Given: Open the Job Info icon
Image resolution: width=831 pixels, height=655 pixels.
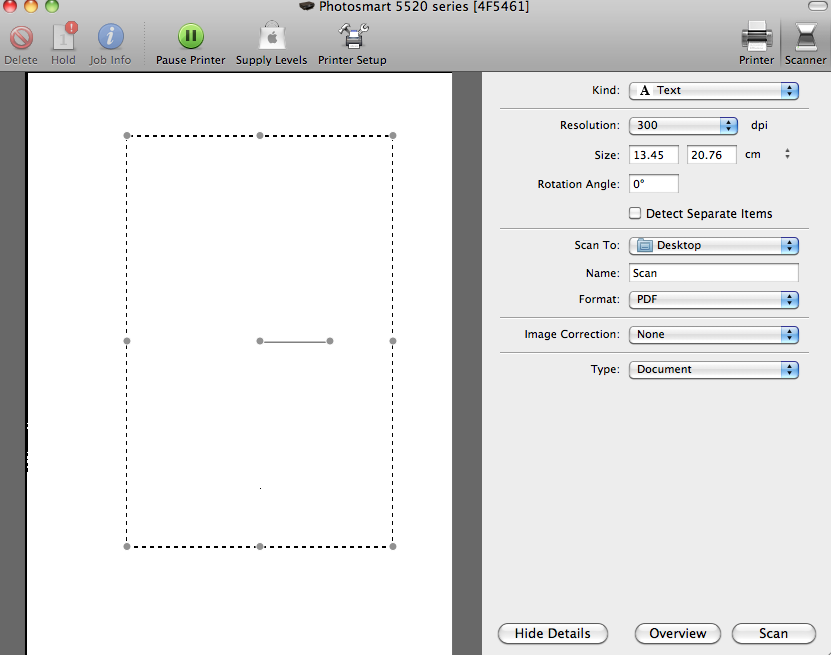Looking at the screenshot, I should [x=110, y=37].
